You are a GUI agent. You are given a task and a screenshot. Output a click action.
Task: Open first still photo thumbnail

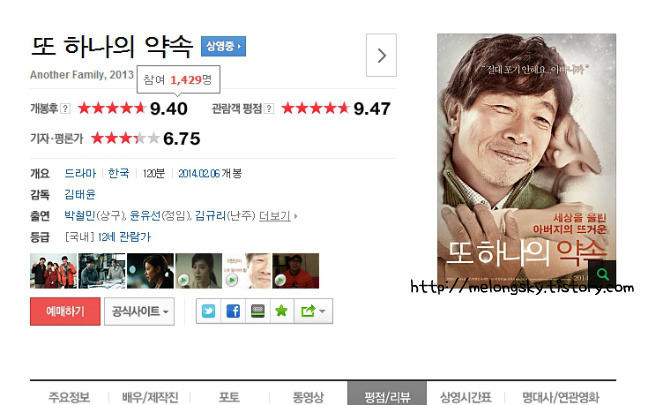[x=53, y=271]
